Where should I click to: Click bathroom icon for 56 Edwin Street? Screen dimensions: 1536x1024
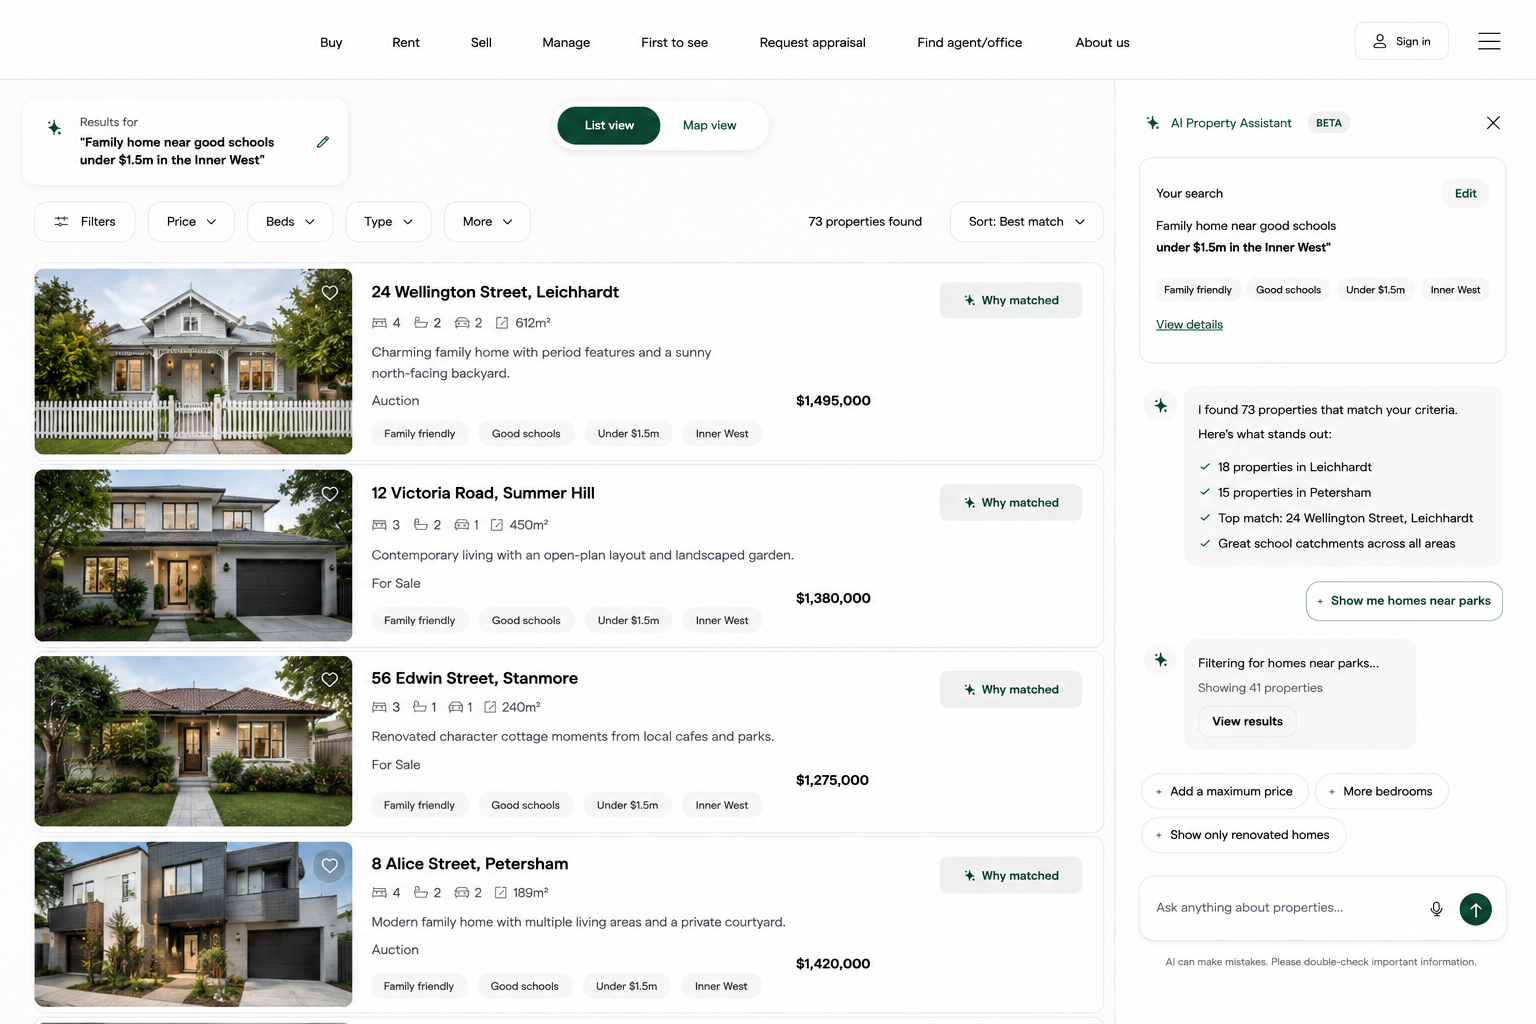pyautogui.click(x=420, y=707)
